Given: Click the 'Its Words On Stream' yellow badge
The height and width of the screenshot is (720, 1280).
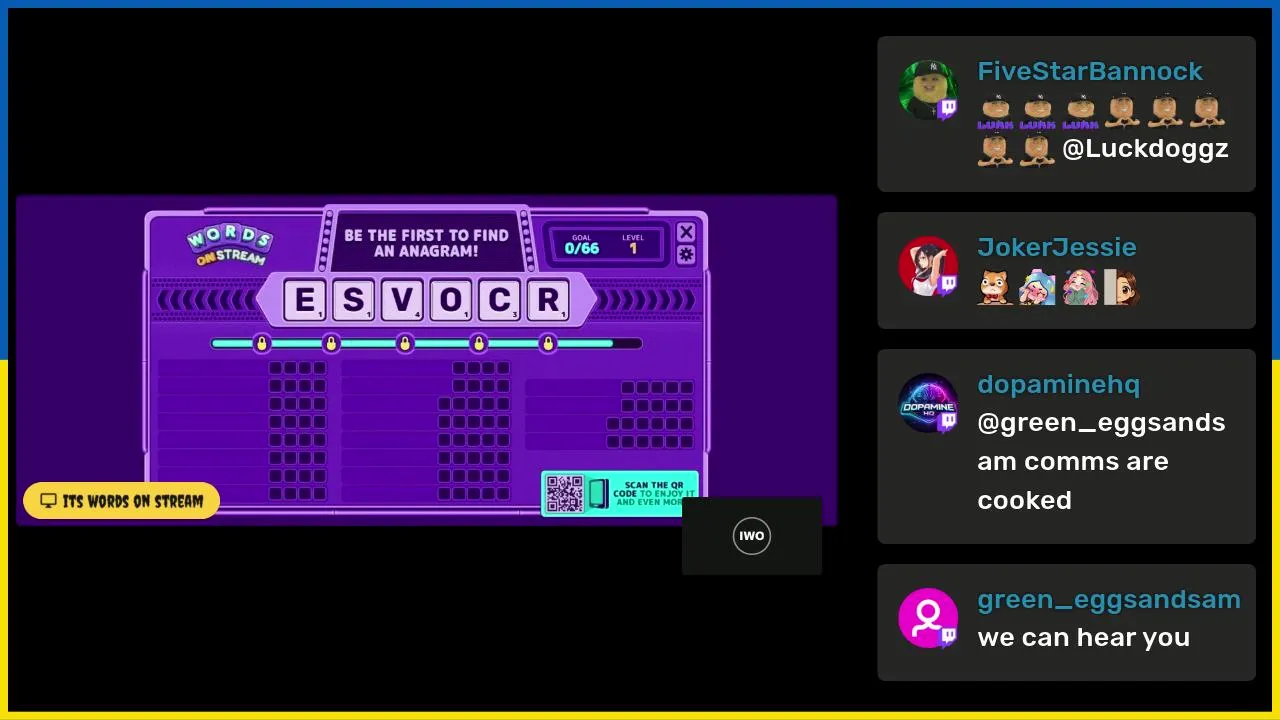Looking at the screenshot, I should [121, 501].
